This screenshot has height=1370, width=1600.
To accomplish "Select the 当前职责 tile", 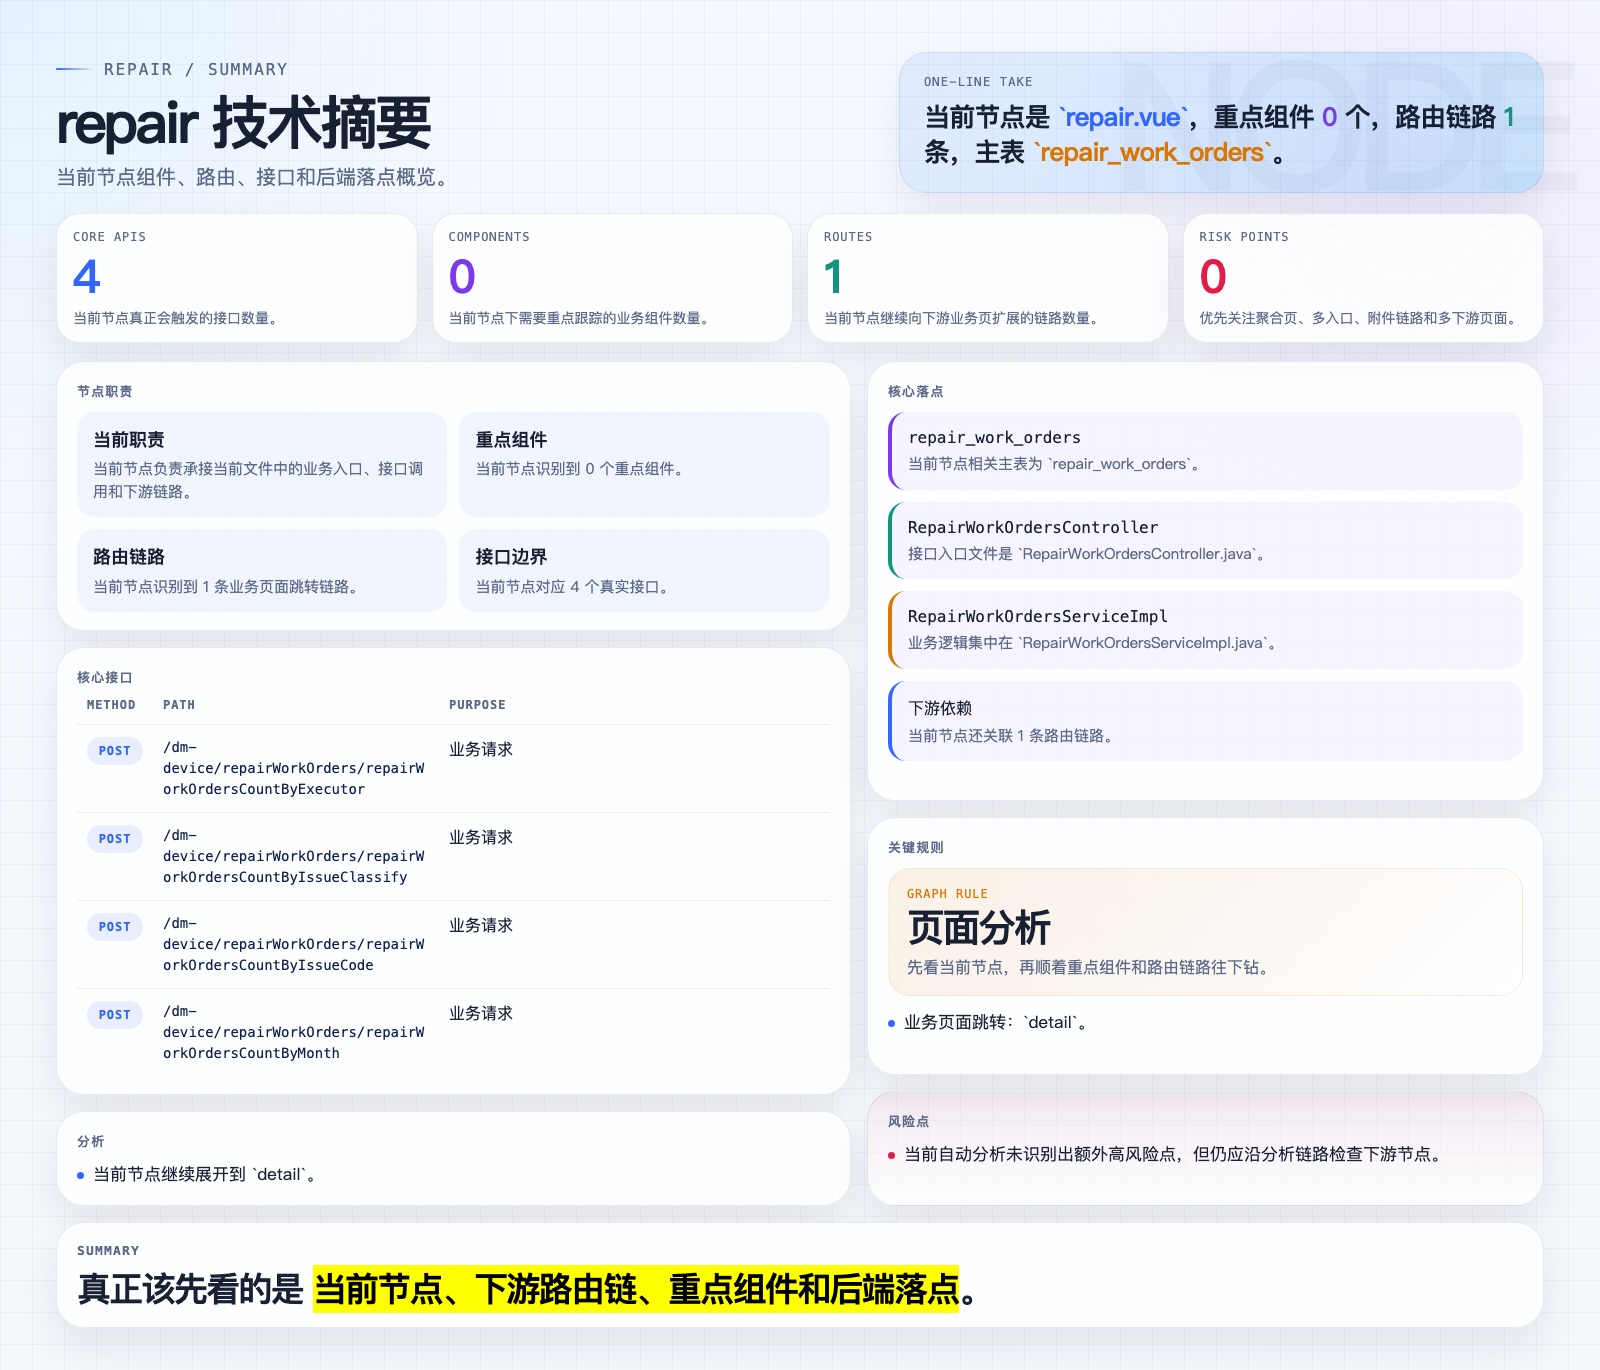I will pyautogui.click(x=262, y=464).
